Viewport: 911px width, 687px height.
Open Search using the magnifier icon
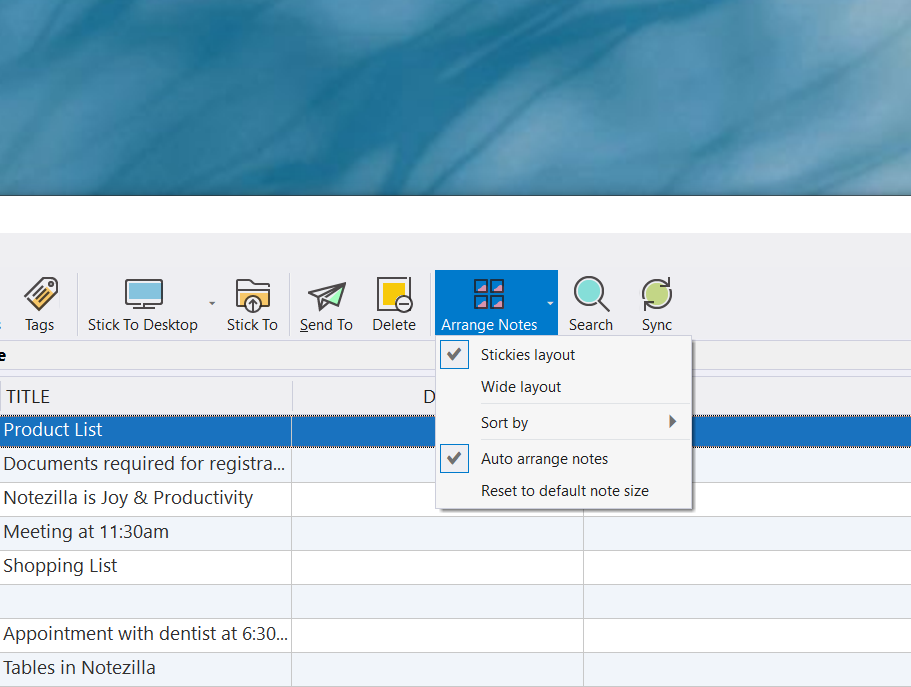point(590,293)
